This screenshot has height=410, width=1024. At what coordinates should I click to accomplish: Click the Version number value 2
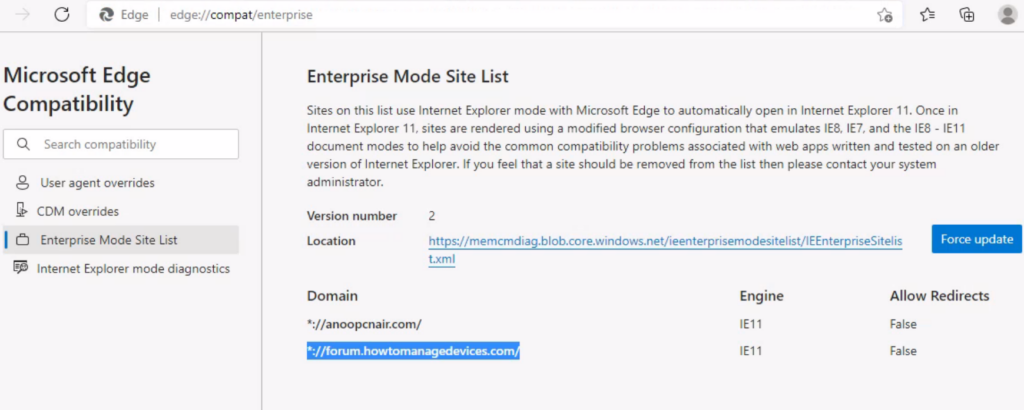click(432, 216)
